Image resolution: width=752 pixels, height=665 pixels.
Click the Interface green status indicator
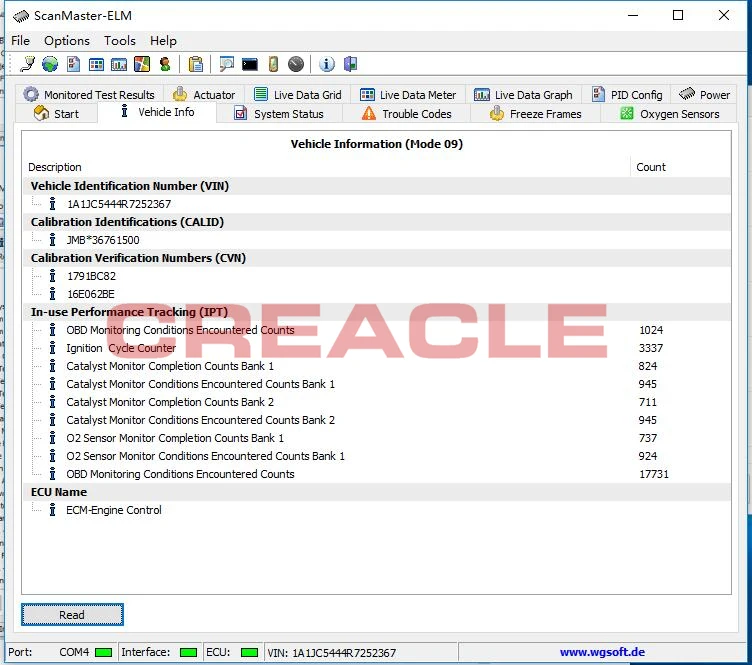(x=188, y=653)
